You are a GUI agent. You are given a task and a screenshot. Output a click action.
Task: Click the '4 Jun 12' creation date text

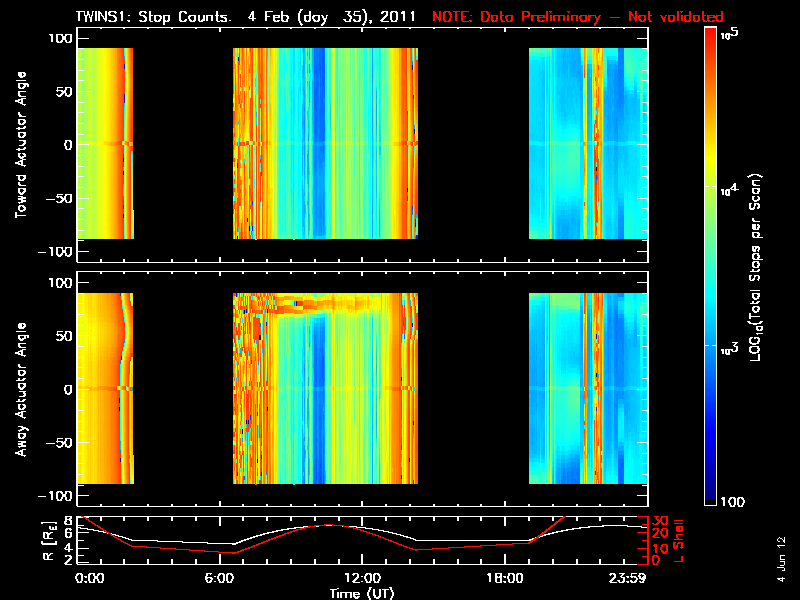(x=781, y=559)
